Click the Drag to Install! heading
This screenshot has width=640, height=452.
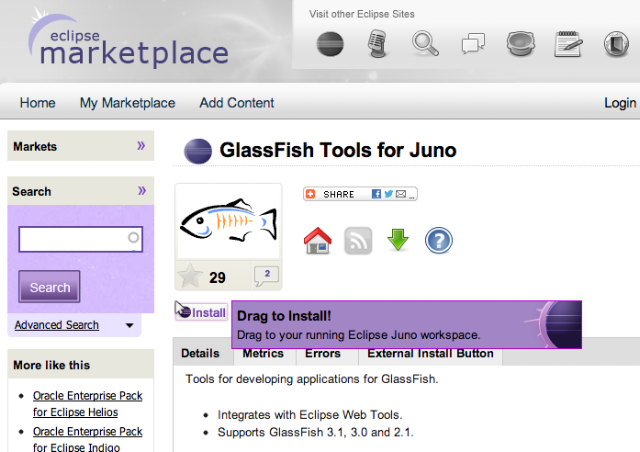(284, 316)
